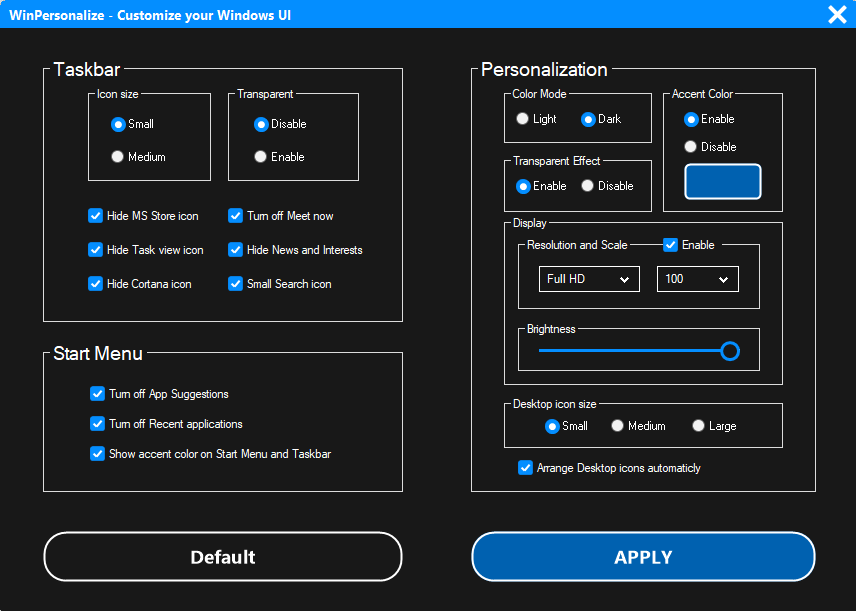Set Desktop icon size to Large
Screen dimensions: 856x611
[x=698, y=425]
